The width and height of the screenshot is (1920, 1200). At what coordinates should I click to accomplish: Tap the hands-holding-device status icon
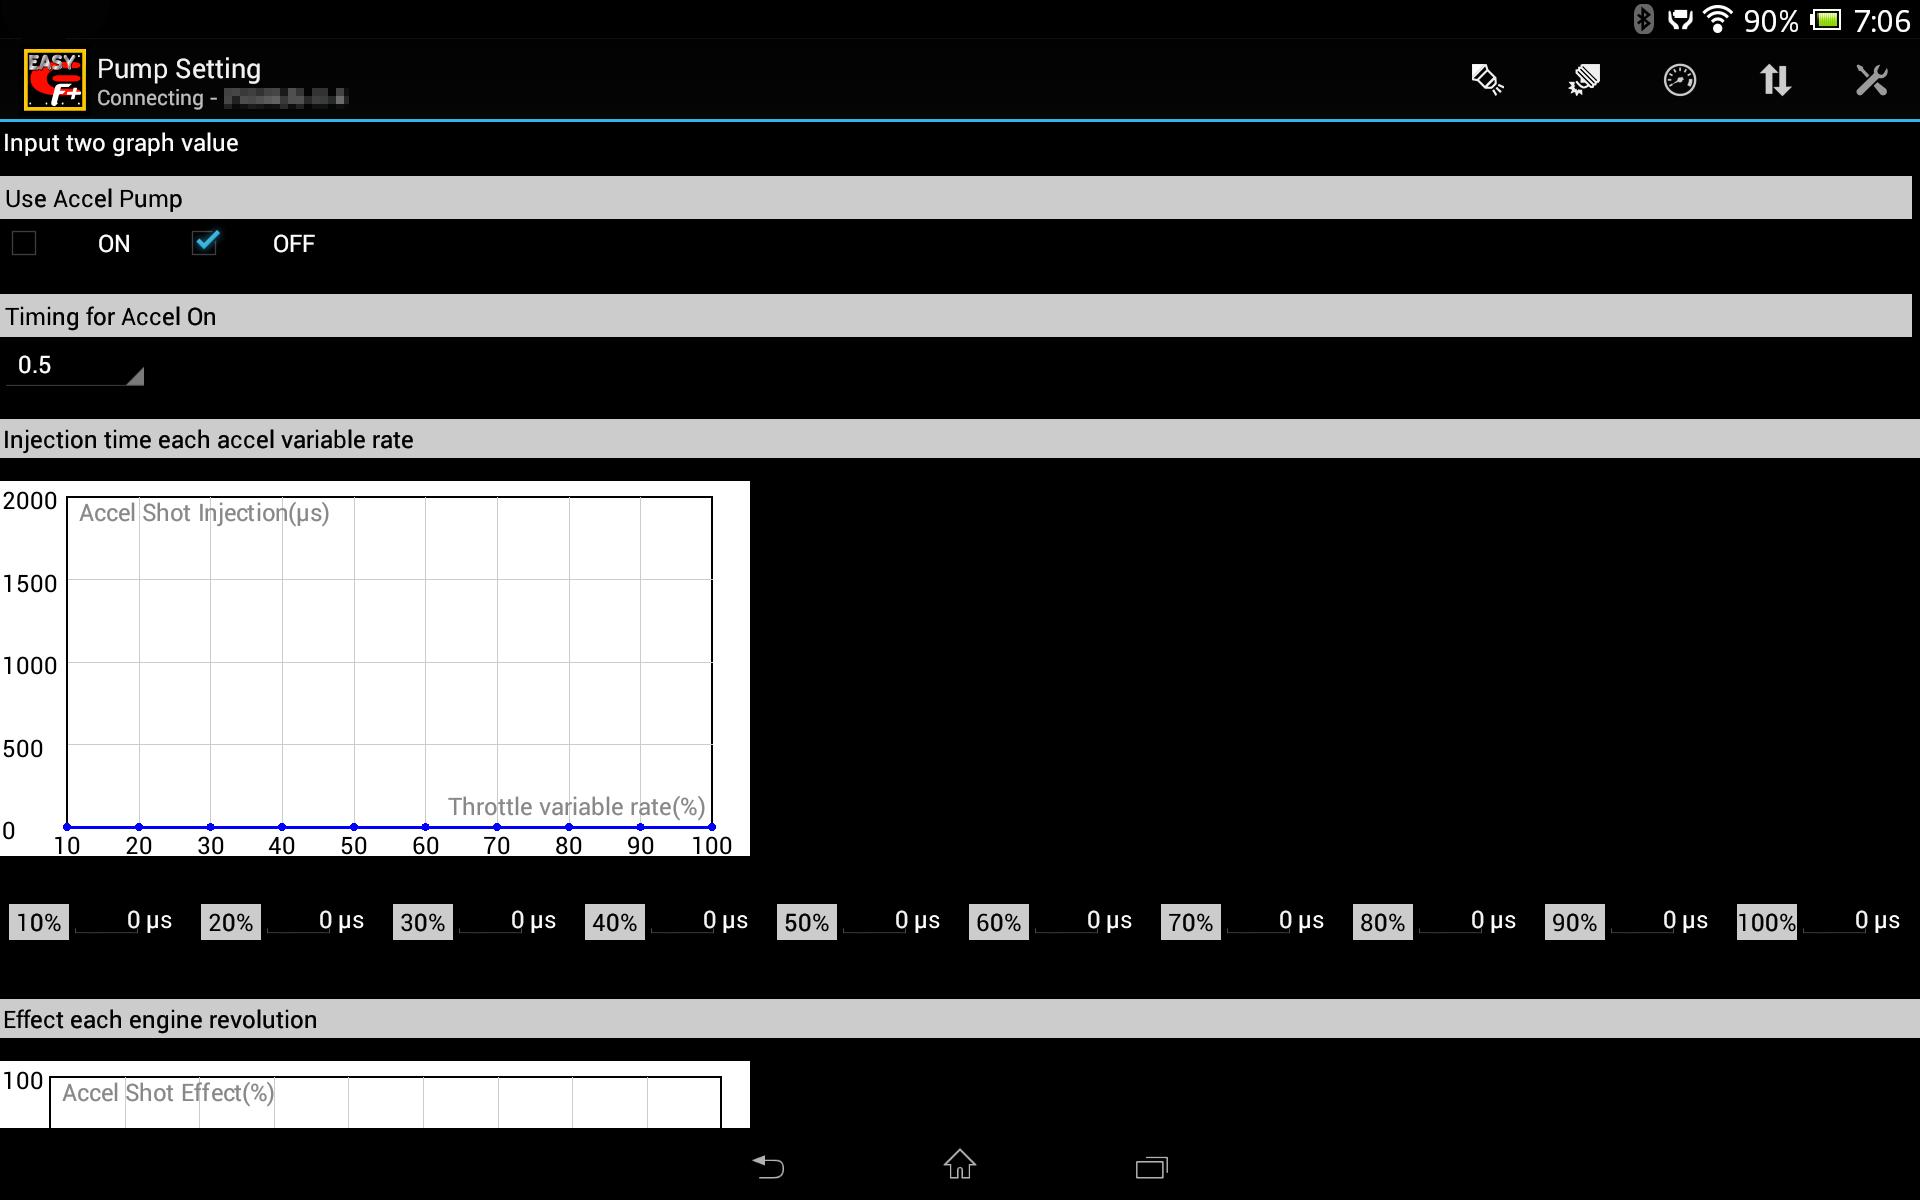[1680, 20]
